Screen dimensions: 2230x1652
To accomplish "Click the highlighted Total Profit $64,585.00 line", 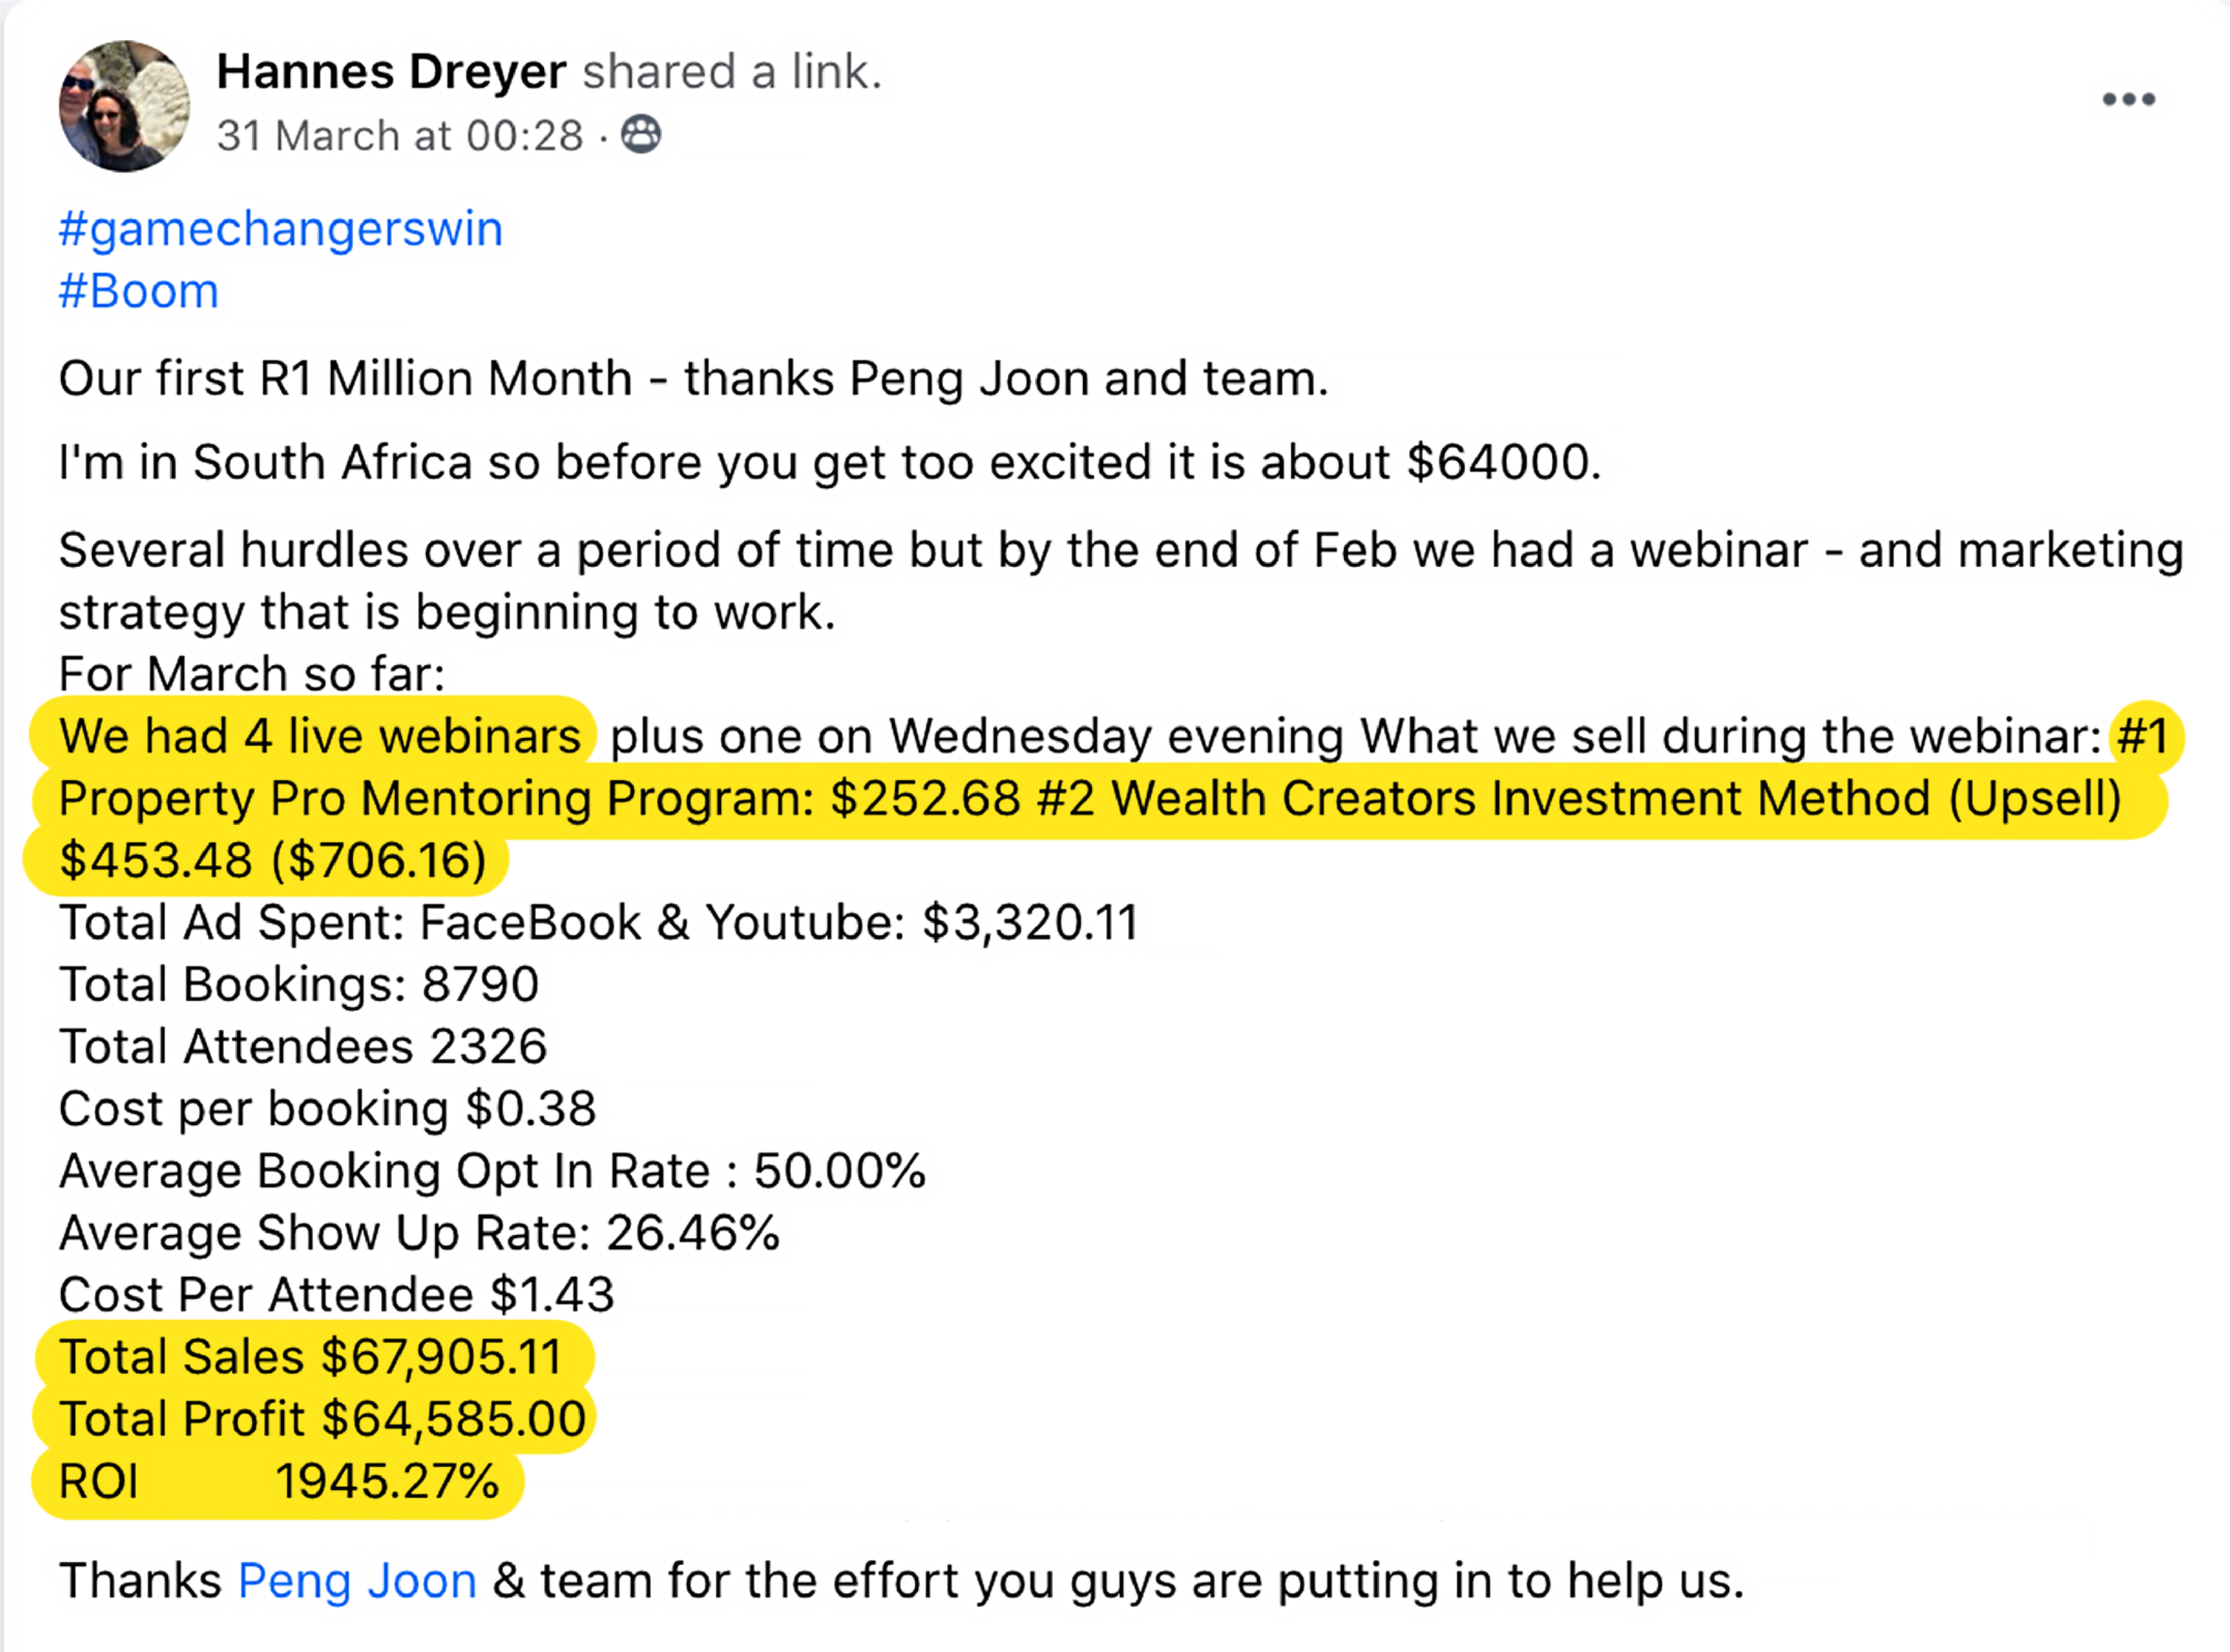I will pos(322,1419).
